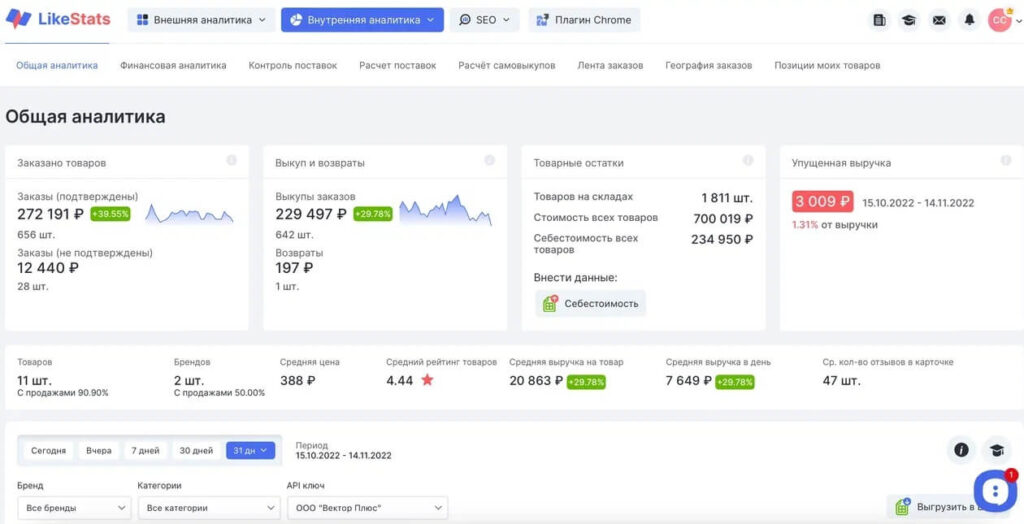Expand the Внешняя аналитика dropdown

click(201, 20)
